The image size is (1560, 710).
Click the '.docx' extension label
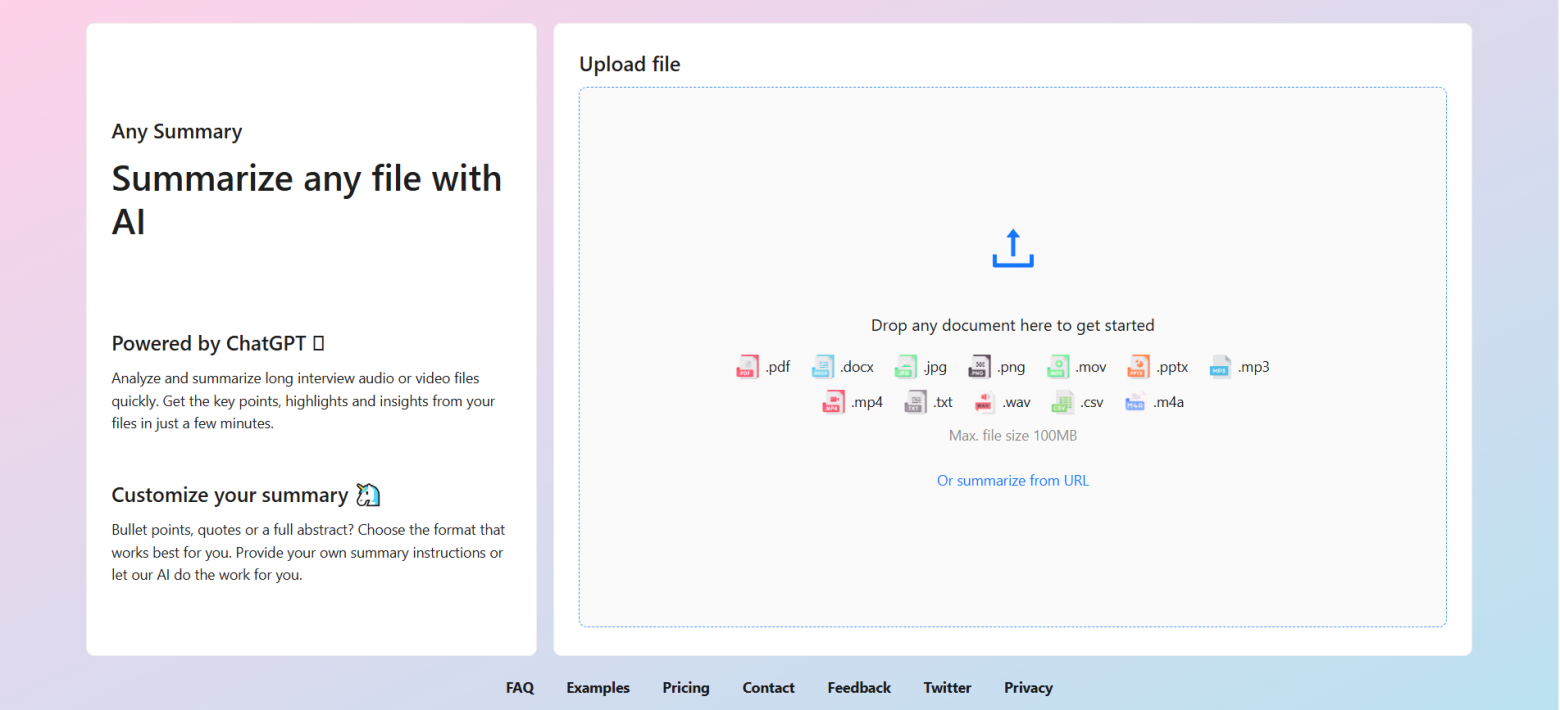[x=857, y=367]
